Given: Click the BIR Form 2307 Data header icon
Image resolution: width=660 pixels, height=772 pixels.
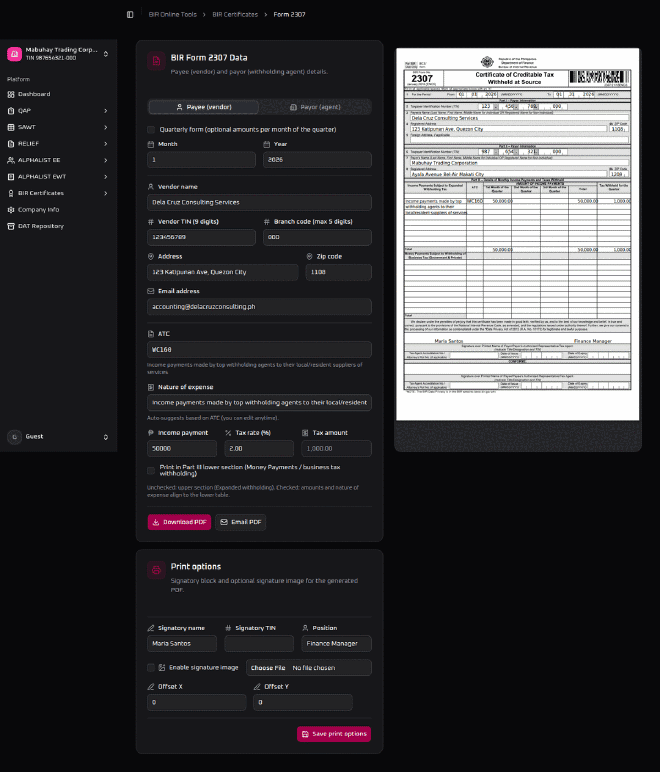Looking at the screenshot, I should click(x=157, y=61).
